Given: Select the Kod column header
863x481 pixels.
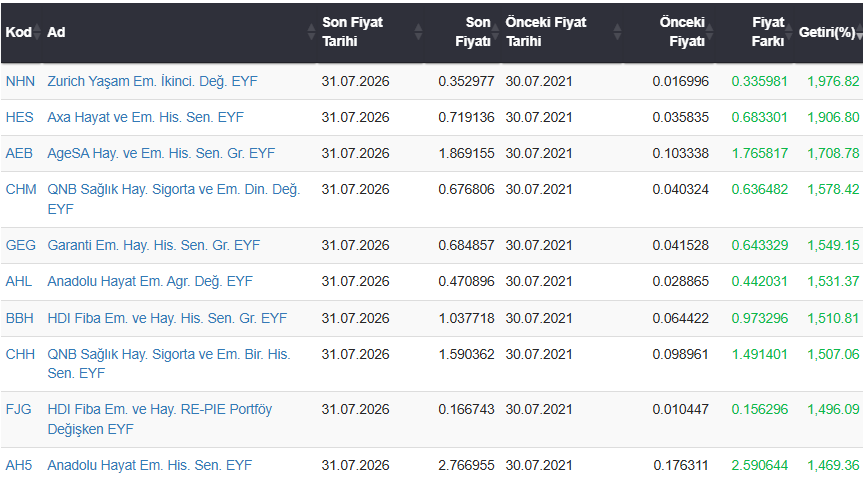Looking at the screenshot, I should point(18,32).
